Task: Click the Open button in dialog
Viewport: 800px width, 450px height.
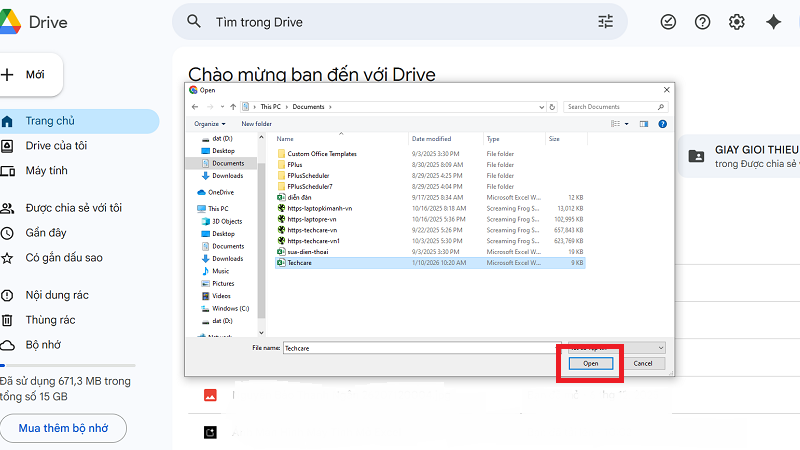Action: (590, 363)
